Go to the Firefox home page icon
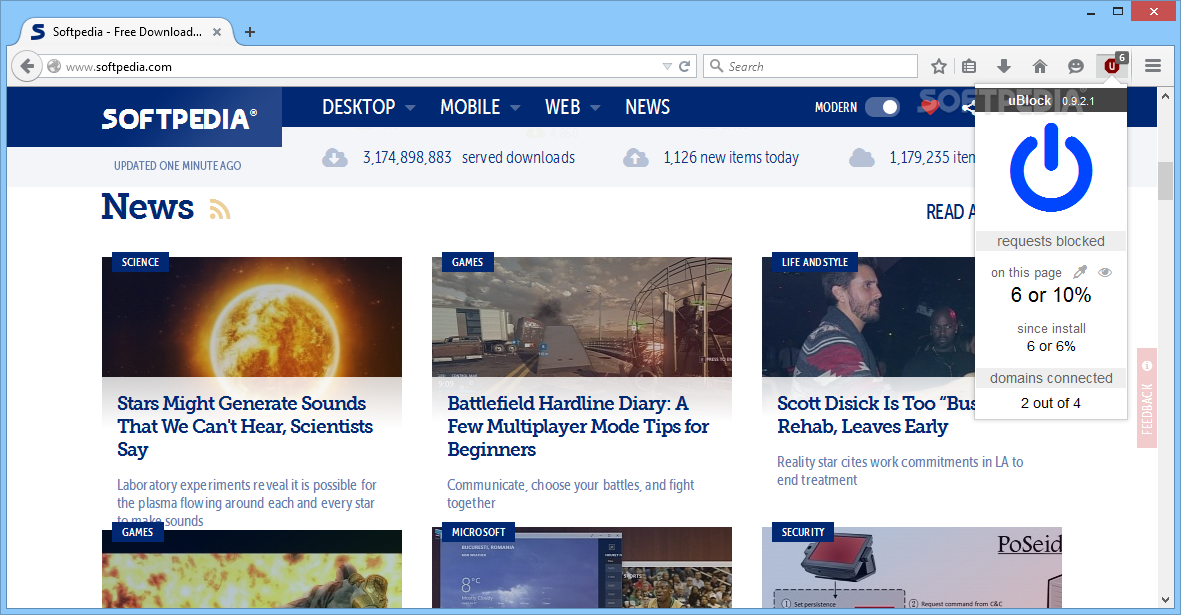This screenshot has height=615, width=1181. coord(1040,66)
